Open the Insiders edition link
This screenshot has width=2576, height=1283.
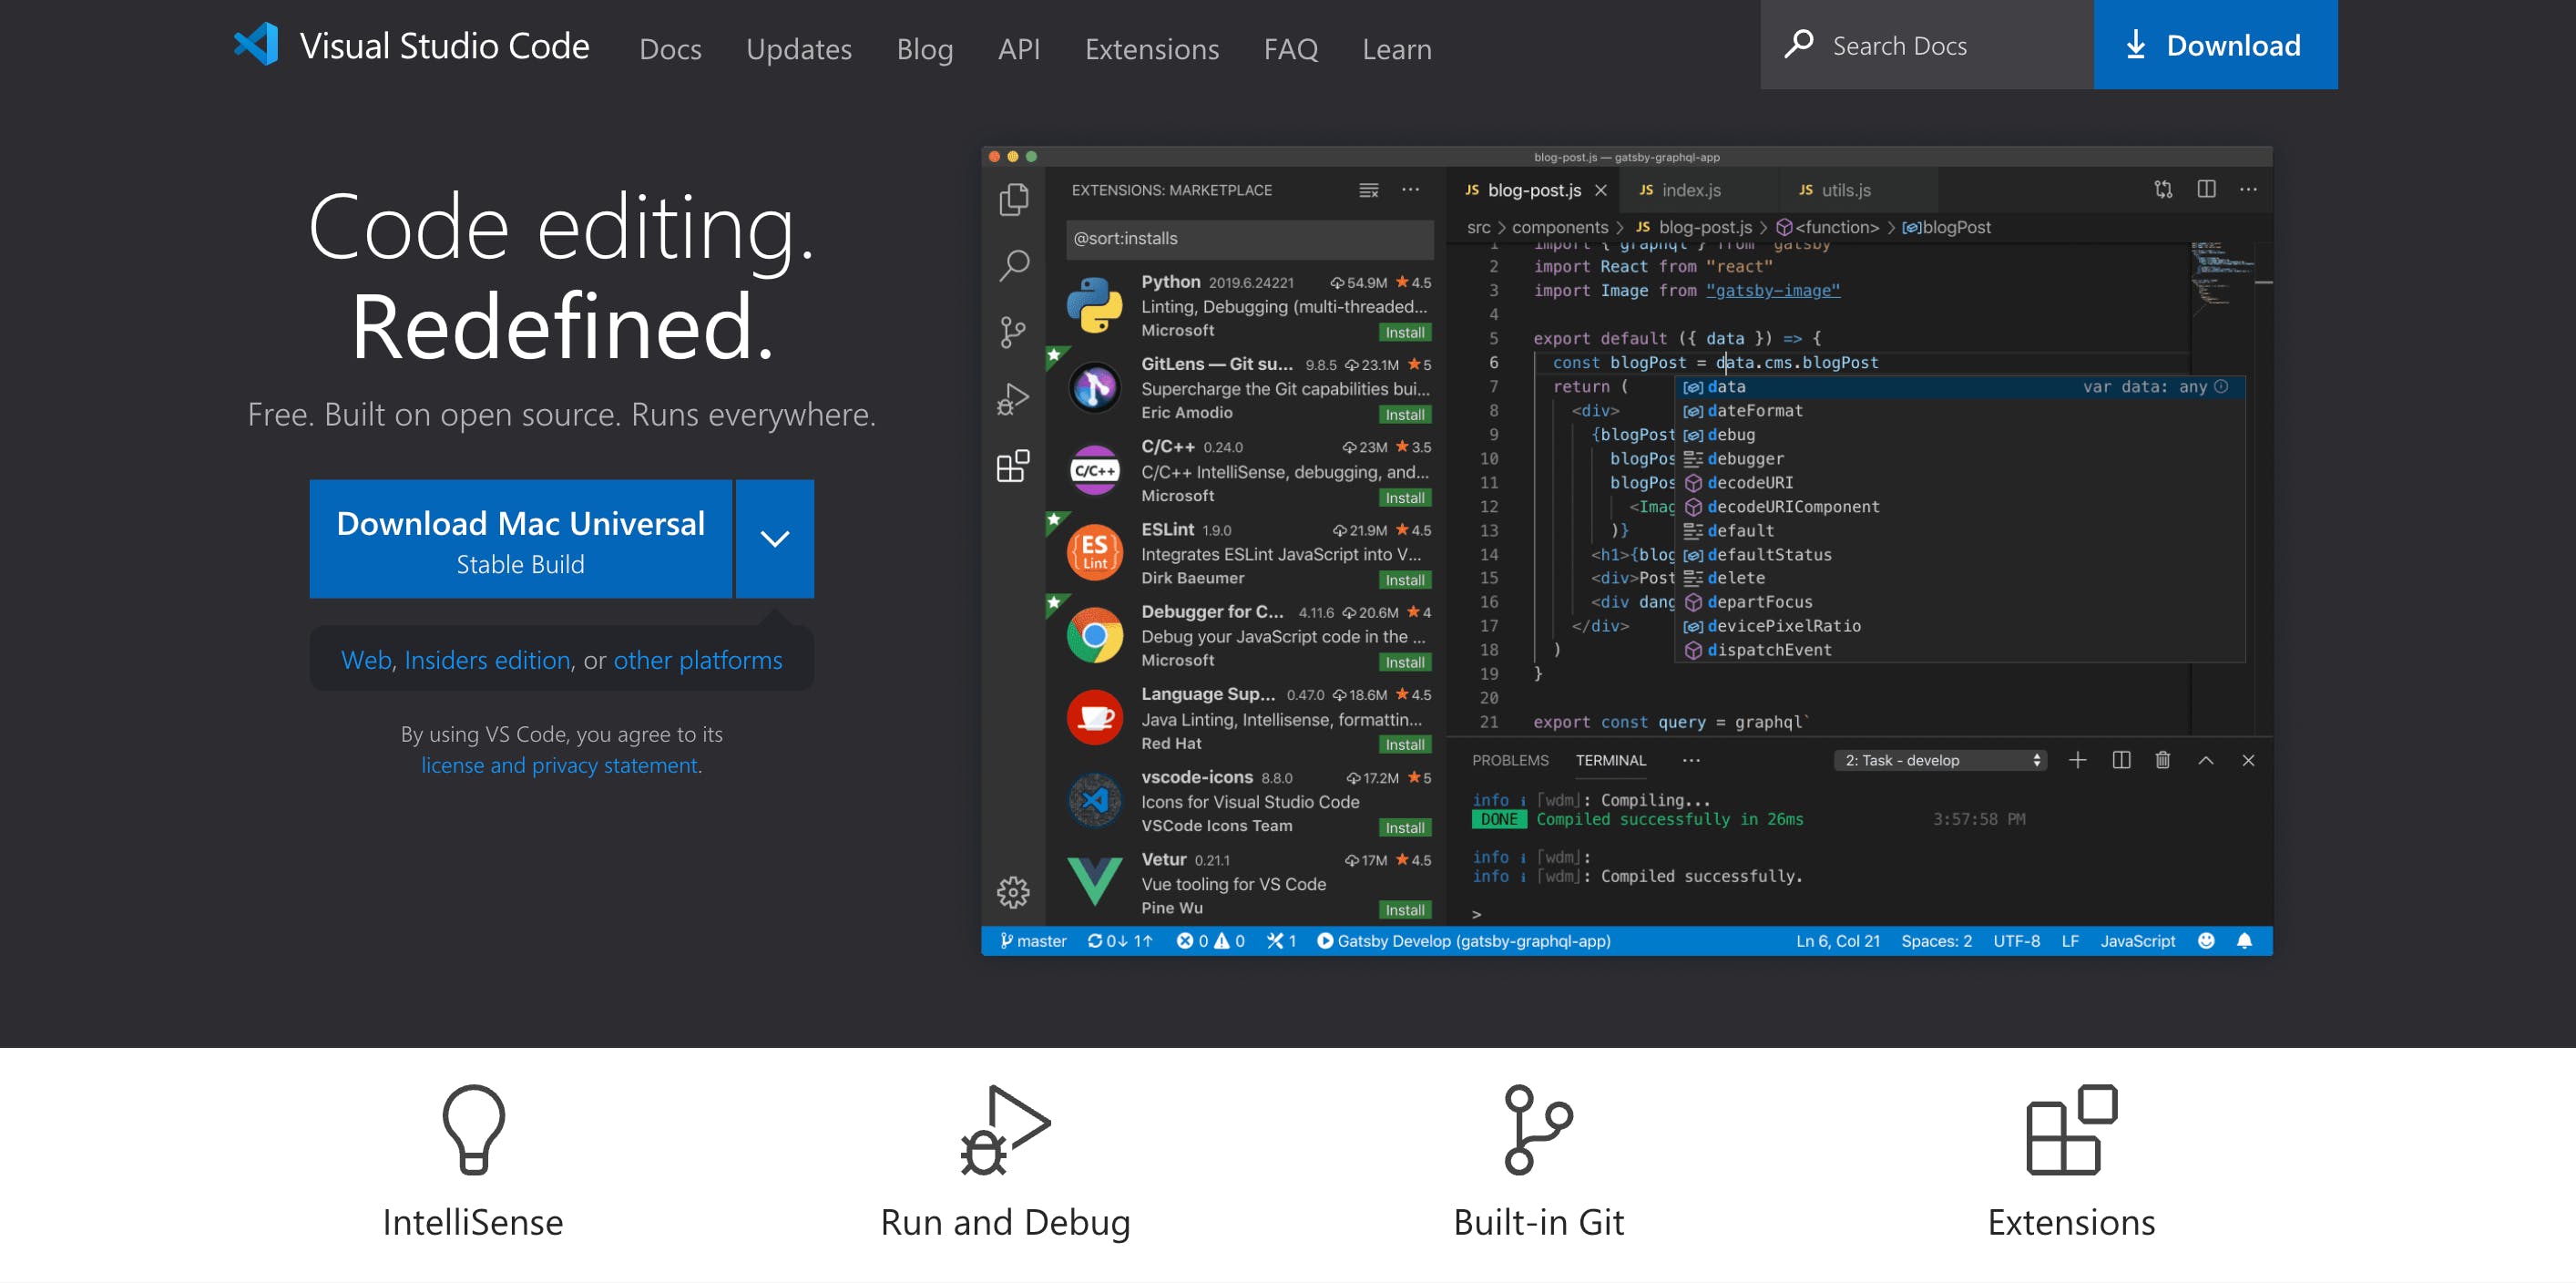point(487,660)
